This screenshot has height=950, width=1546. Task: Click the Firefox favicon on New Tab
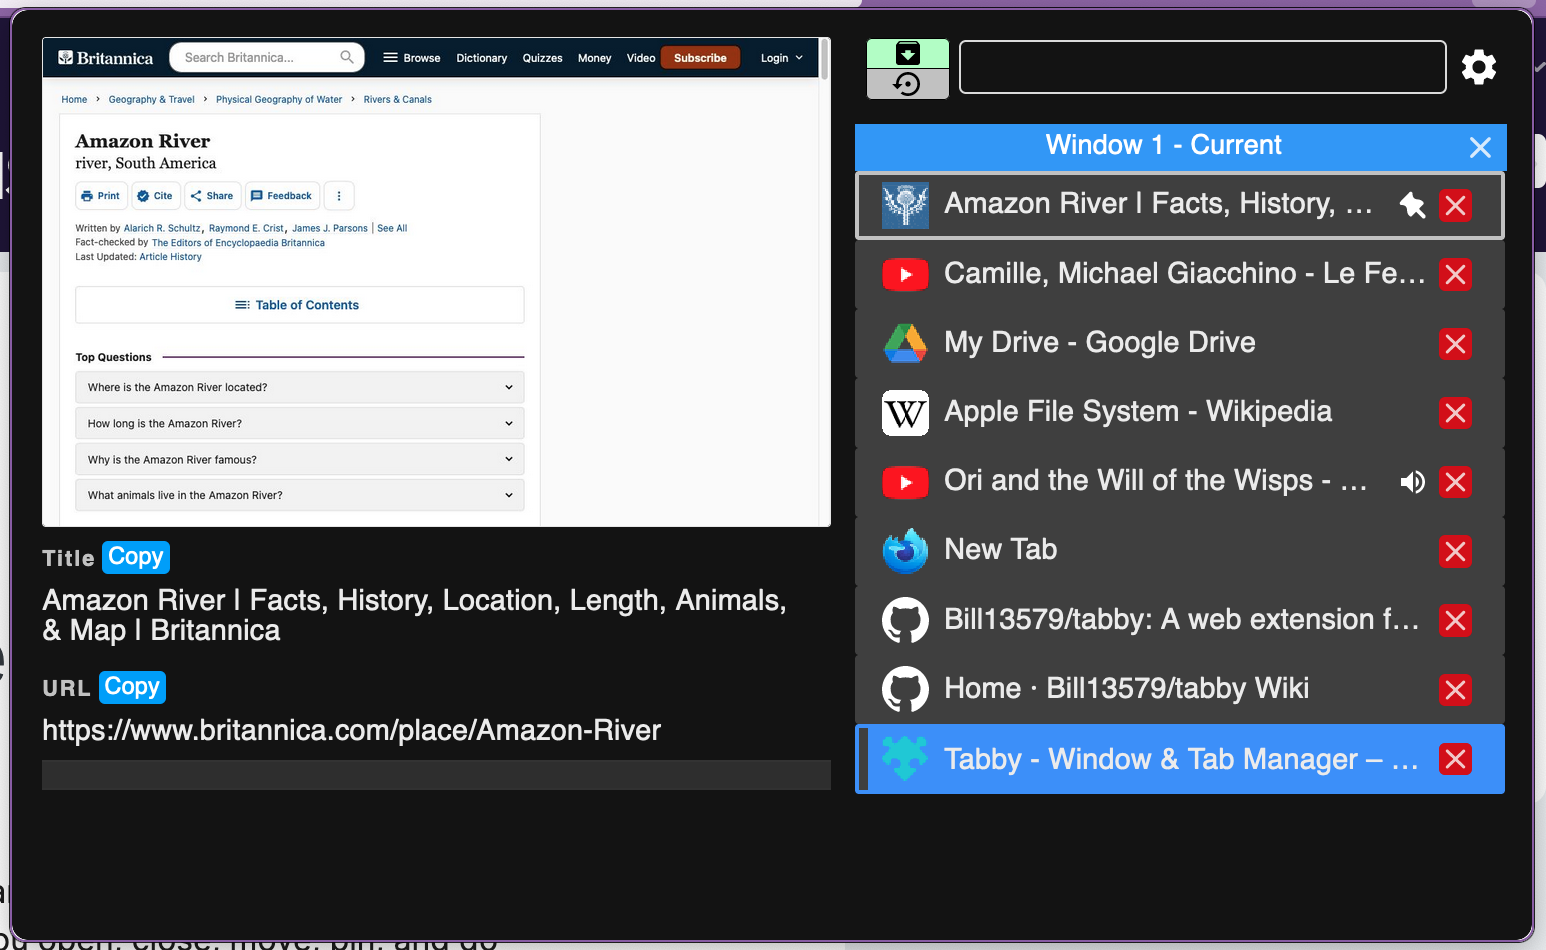click(x=905, y=551)
